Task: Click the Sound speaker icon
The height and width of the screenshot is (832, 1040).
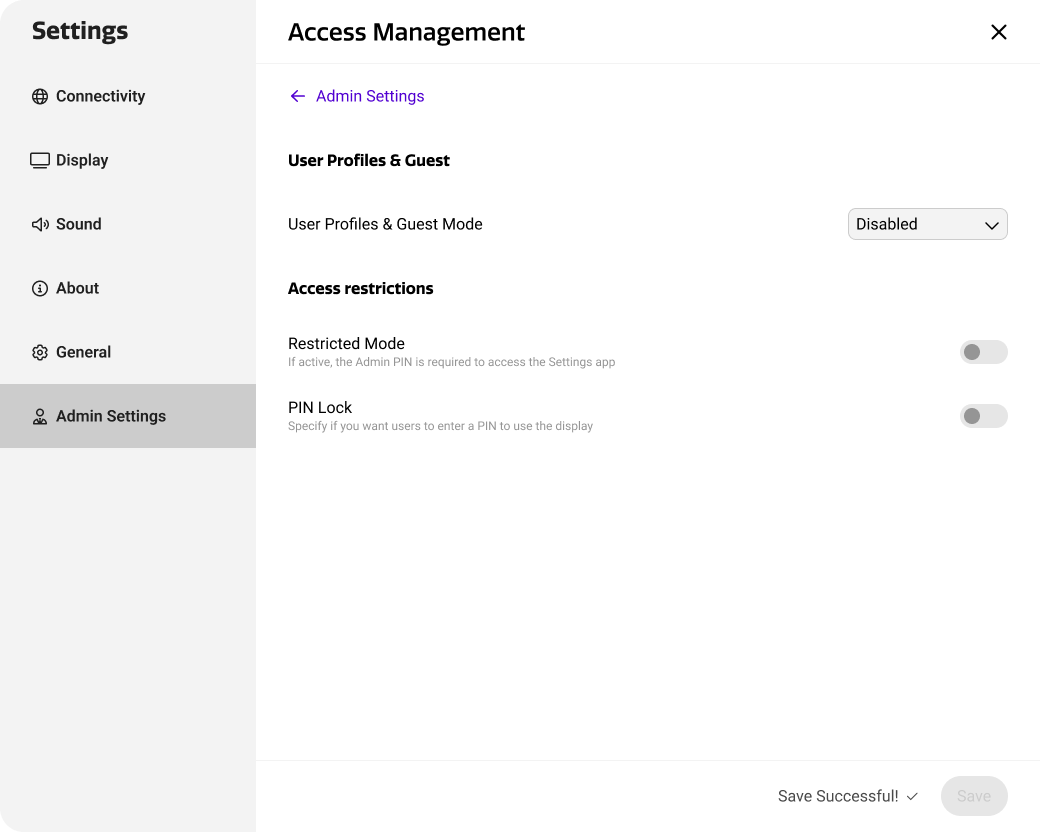Action: click(x=39, y=224)
